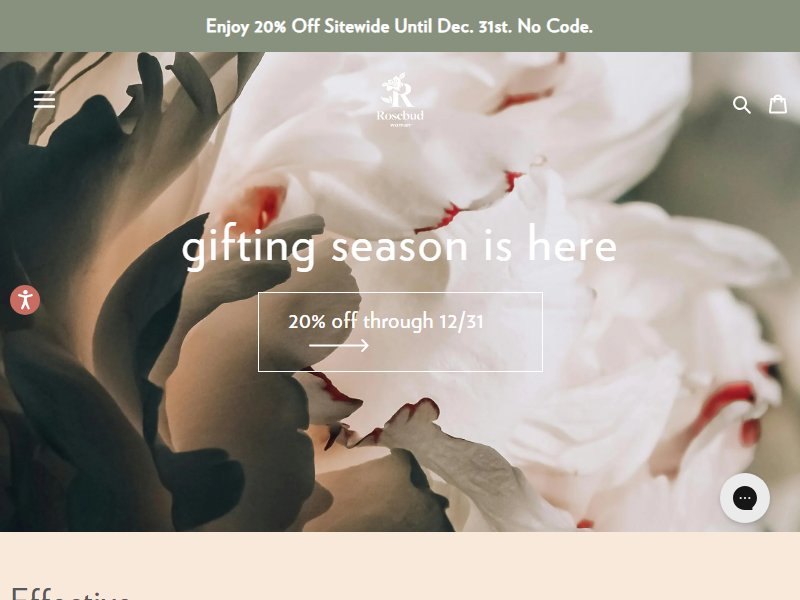Launch the chat bubble widget
Viewport: 800px width, 600px height.
pos(744,498)
